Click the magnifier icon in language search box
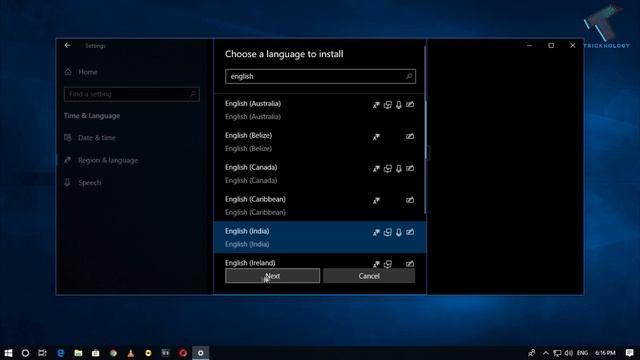640x360 pixels. click(x=409, y=76)
